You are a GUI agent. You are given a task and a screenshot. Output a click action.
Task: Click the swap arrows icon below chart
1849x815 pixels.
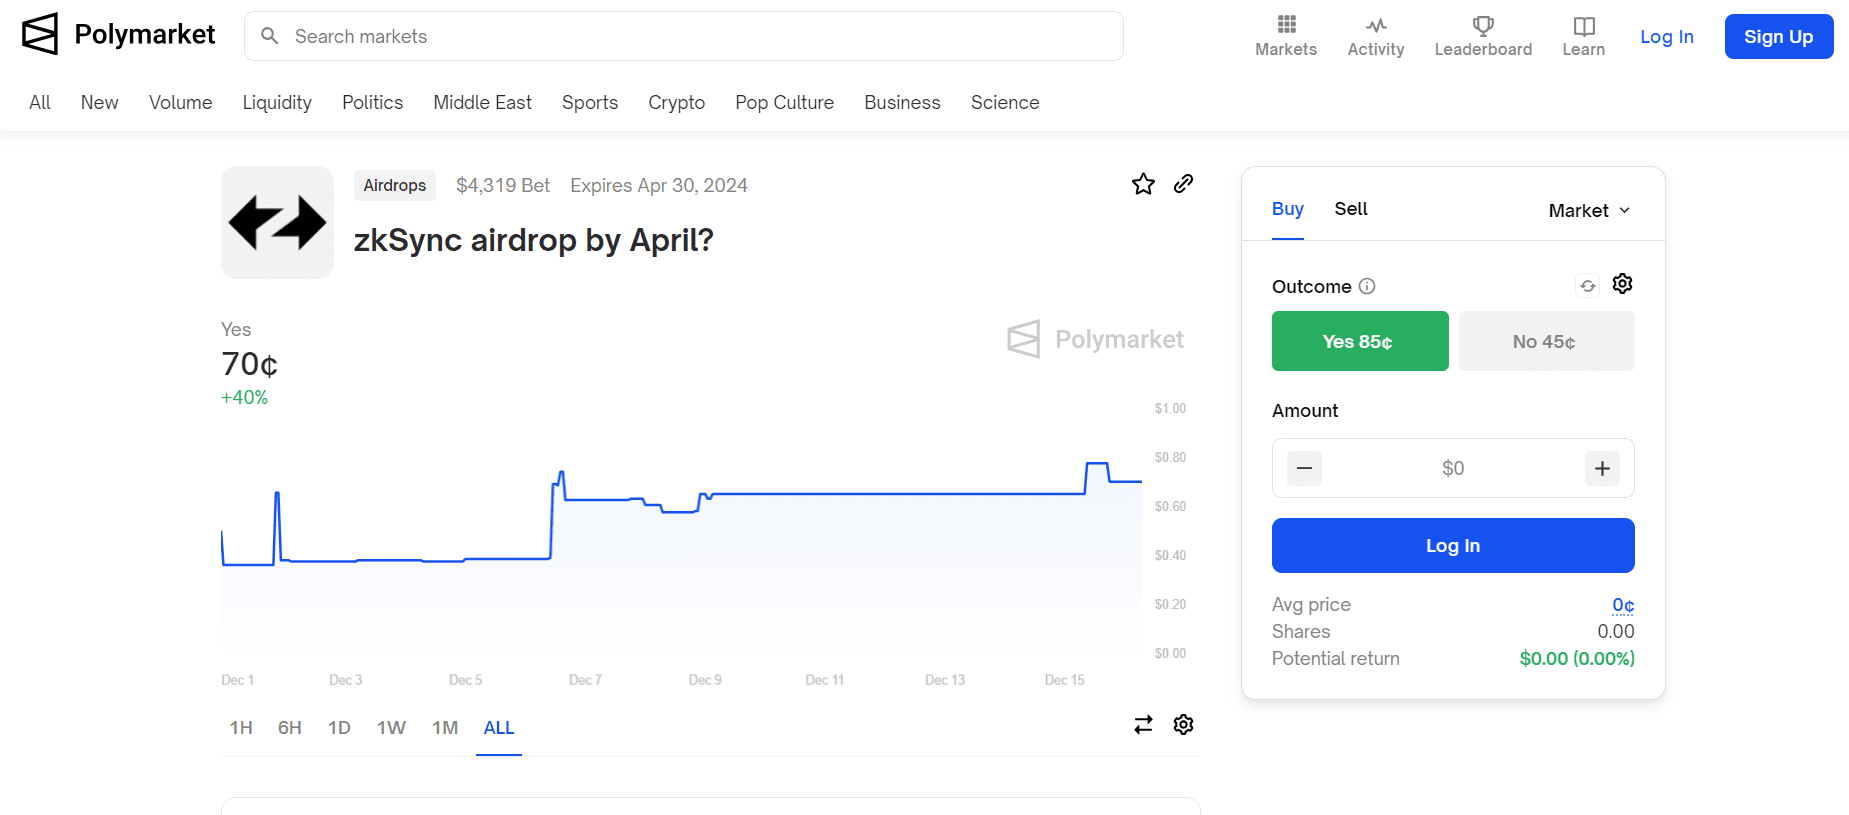click(x=1143, y=725)
